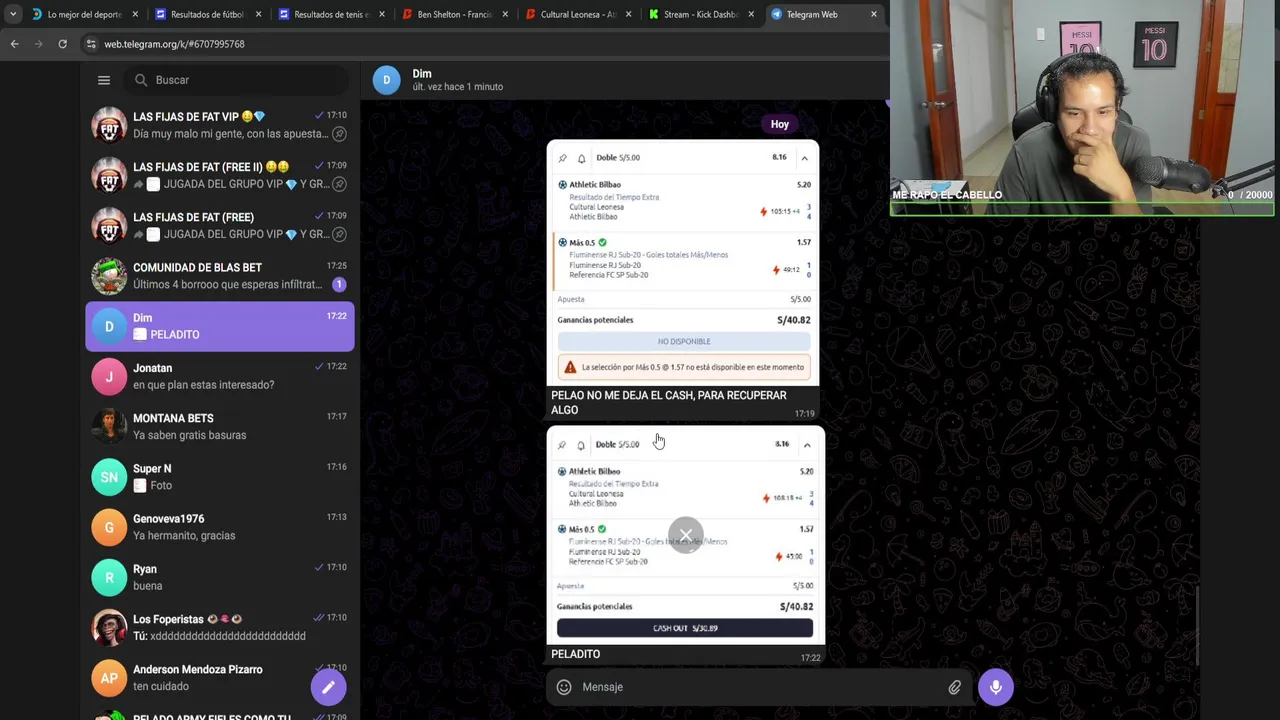Open the browser tab search dropdown

click(12, 14)
